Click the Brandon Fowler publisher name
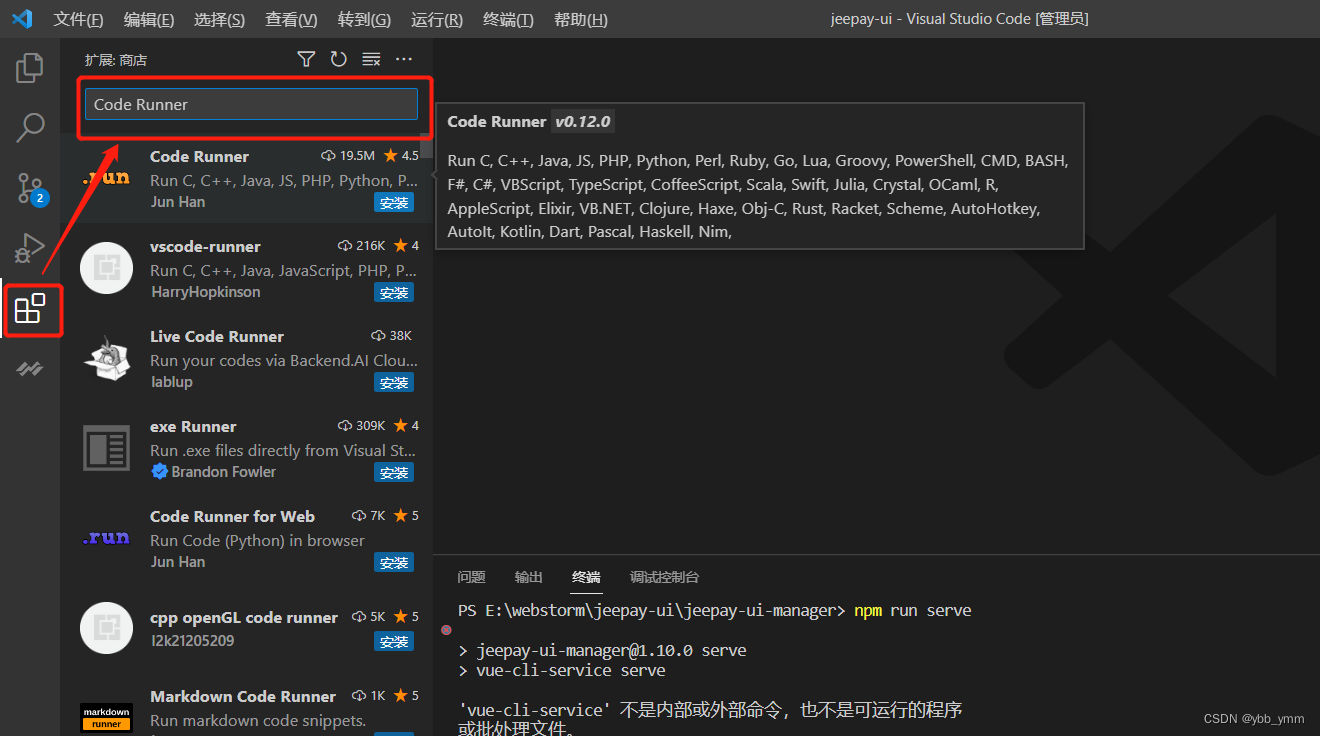Screen dimensions: 1320x736 coord(224,471)
